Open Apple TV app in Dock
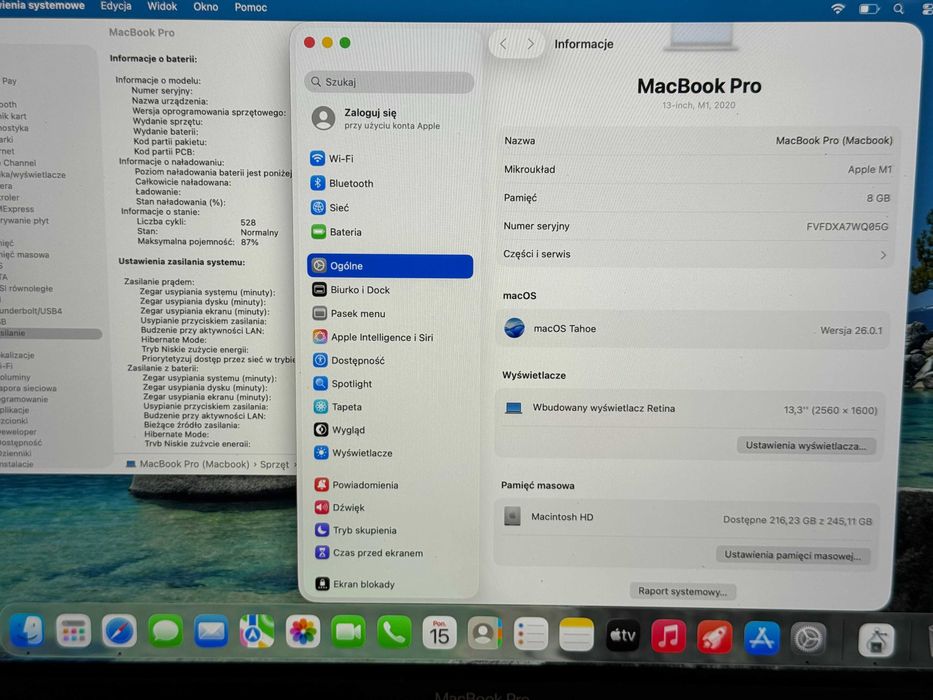This screenshot has height=700, width=933. point(622,636)
